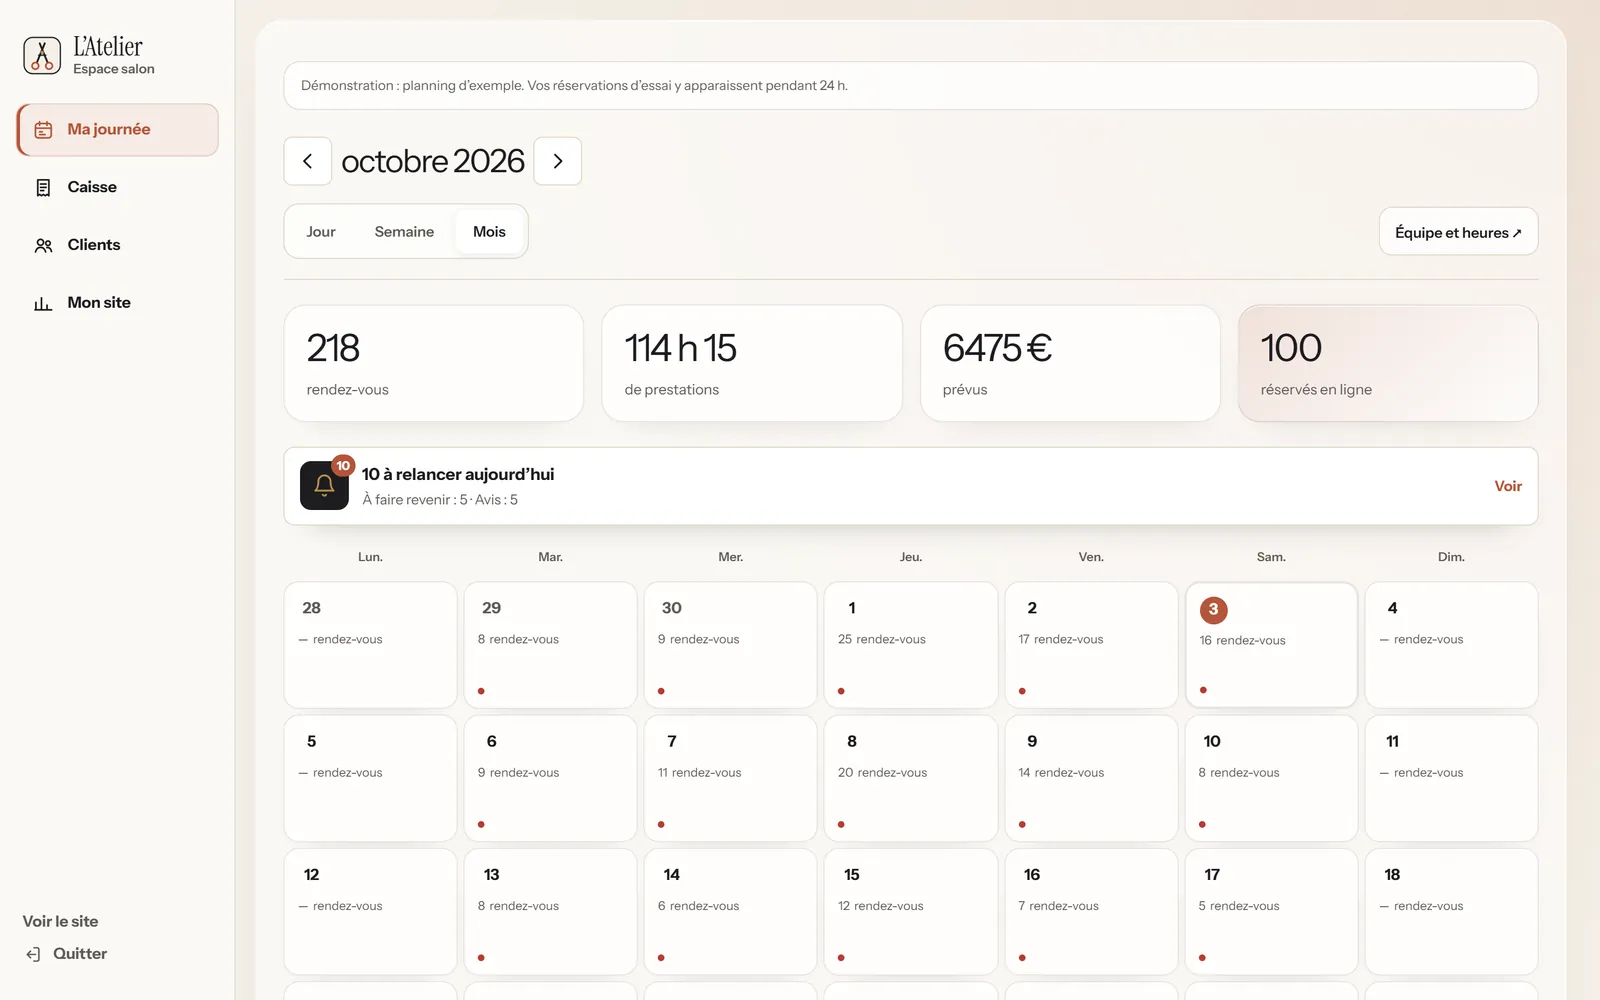Select day 16 with 7 rendez-vous
This screenshot has height=1000, width=1600.
(x=1091, y=911)
